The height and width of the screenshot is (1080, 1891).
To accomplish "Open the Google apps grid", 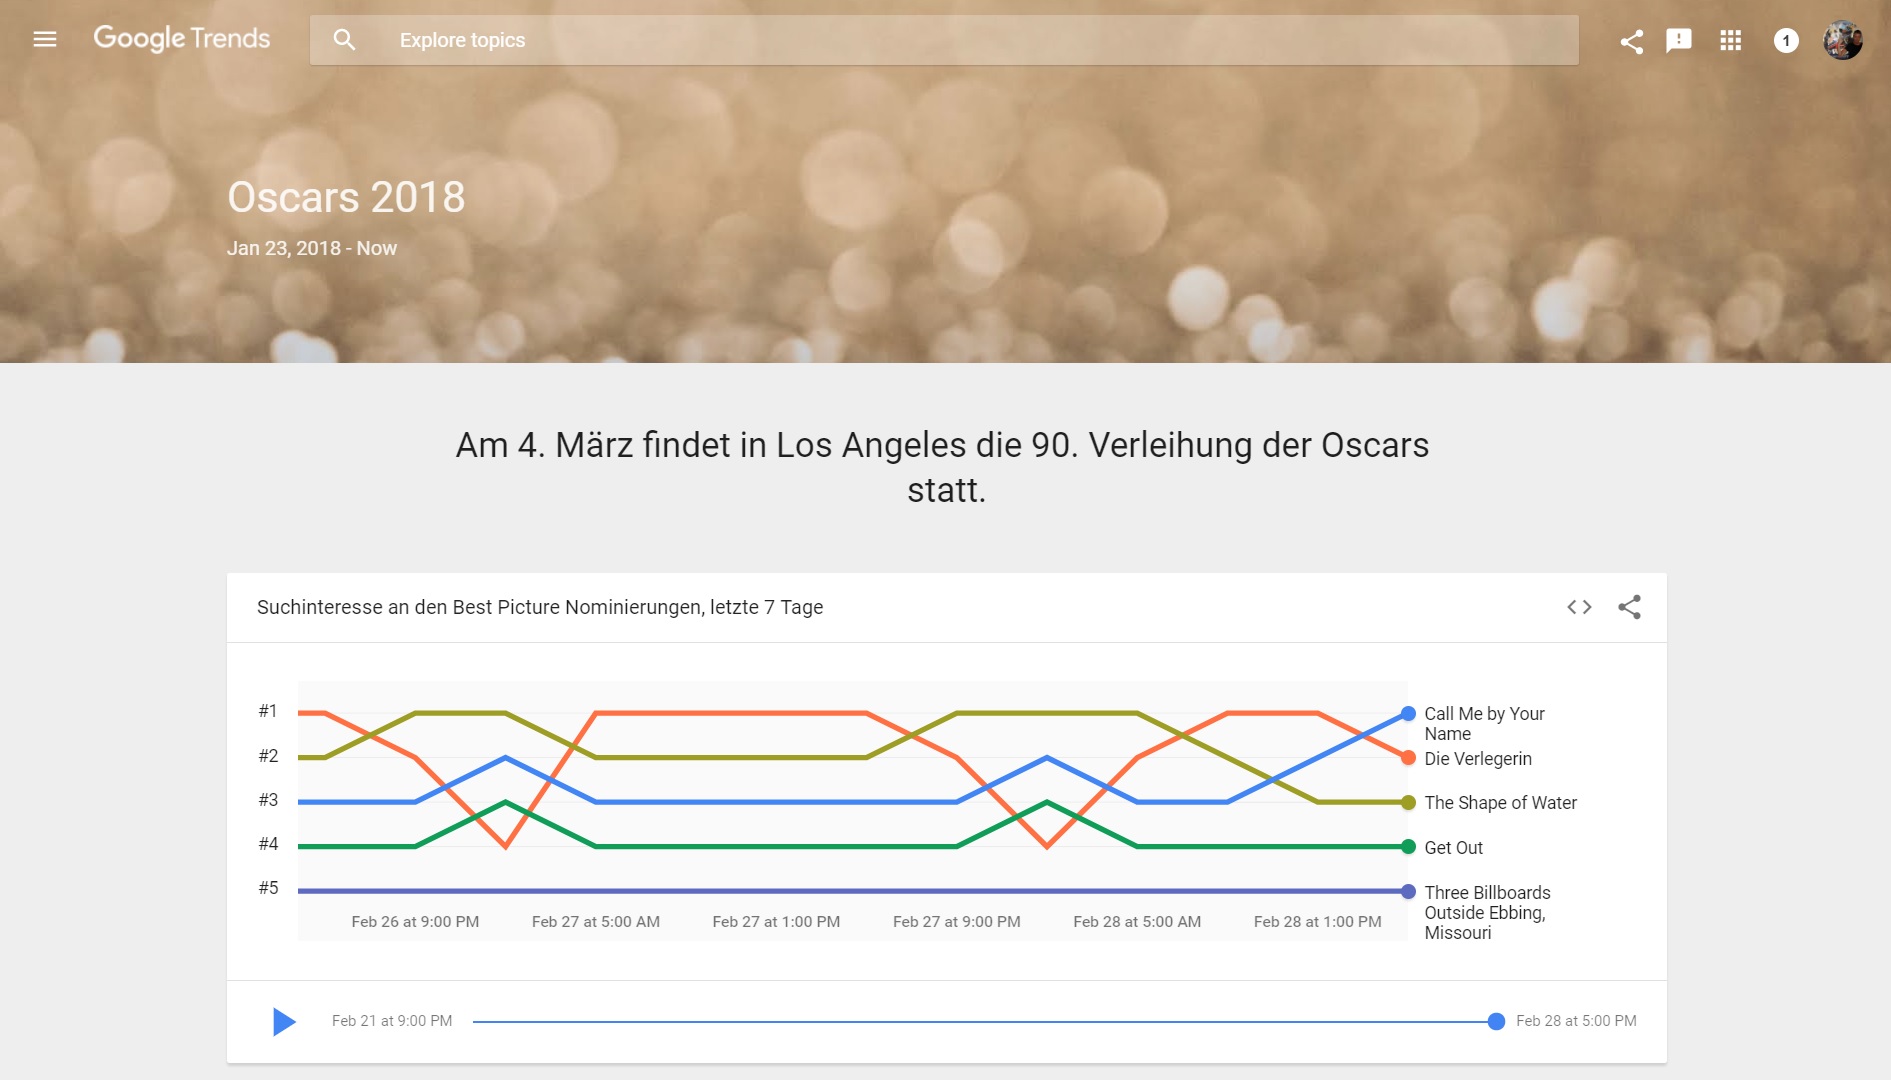I will coord(1730,40).
